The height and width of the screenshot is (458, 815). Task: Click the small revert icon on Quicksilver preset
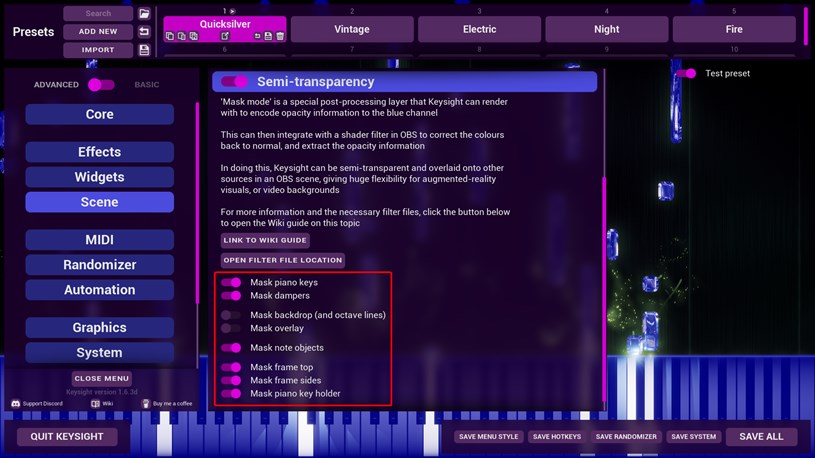pos(257,36)
